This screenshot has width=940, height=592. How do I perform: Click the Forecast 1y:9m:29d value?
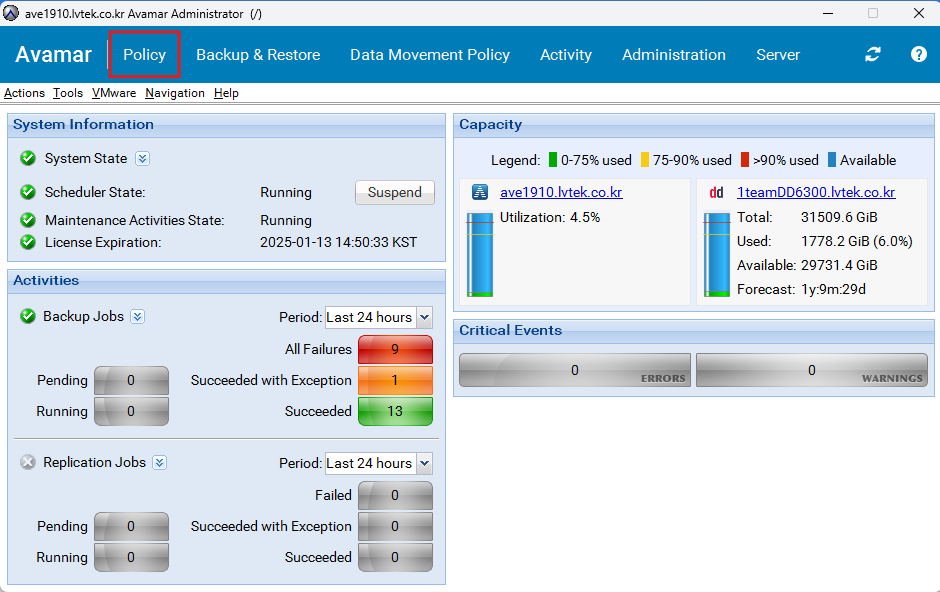click(x=833, y=289)
